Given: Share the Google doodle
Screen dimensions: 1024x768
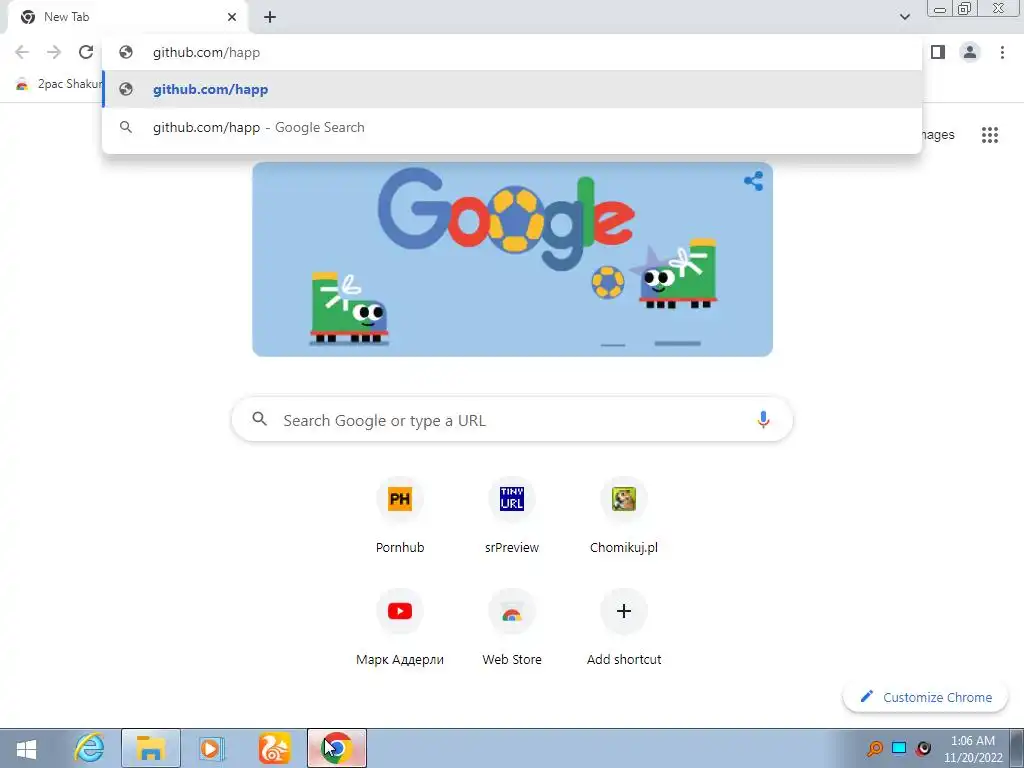Looking at the screenshot, I should (753, 181).
